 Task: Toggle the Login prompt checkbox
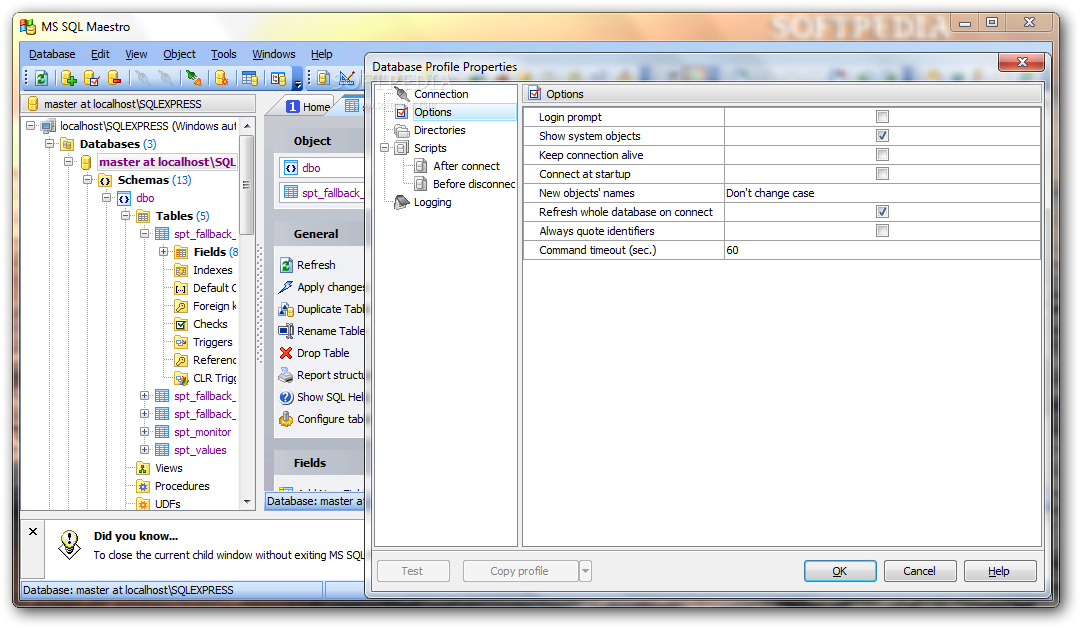pos(882,117)
